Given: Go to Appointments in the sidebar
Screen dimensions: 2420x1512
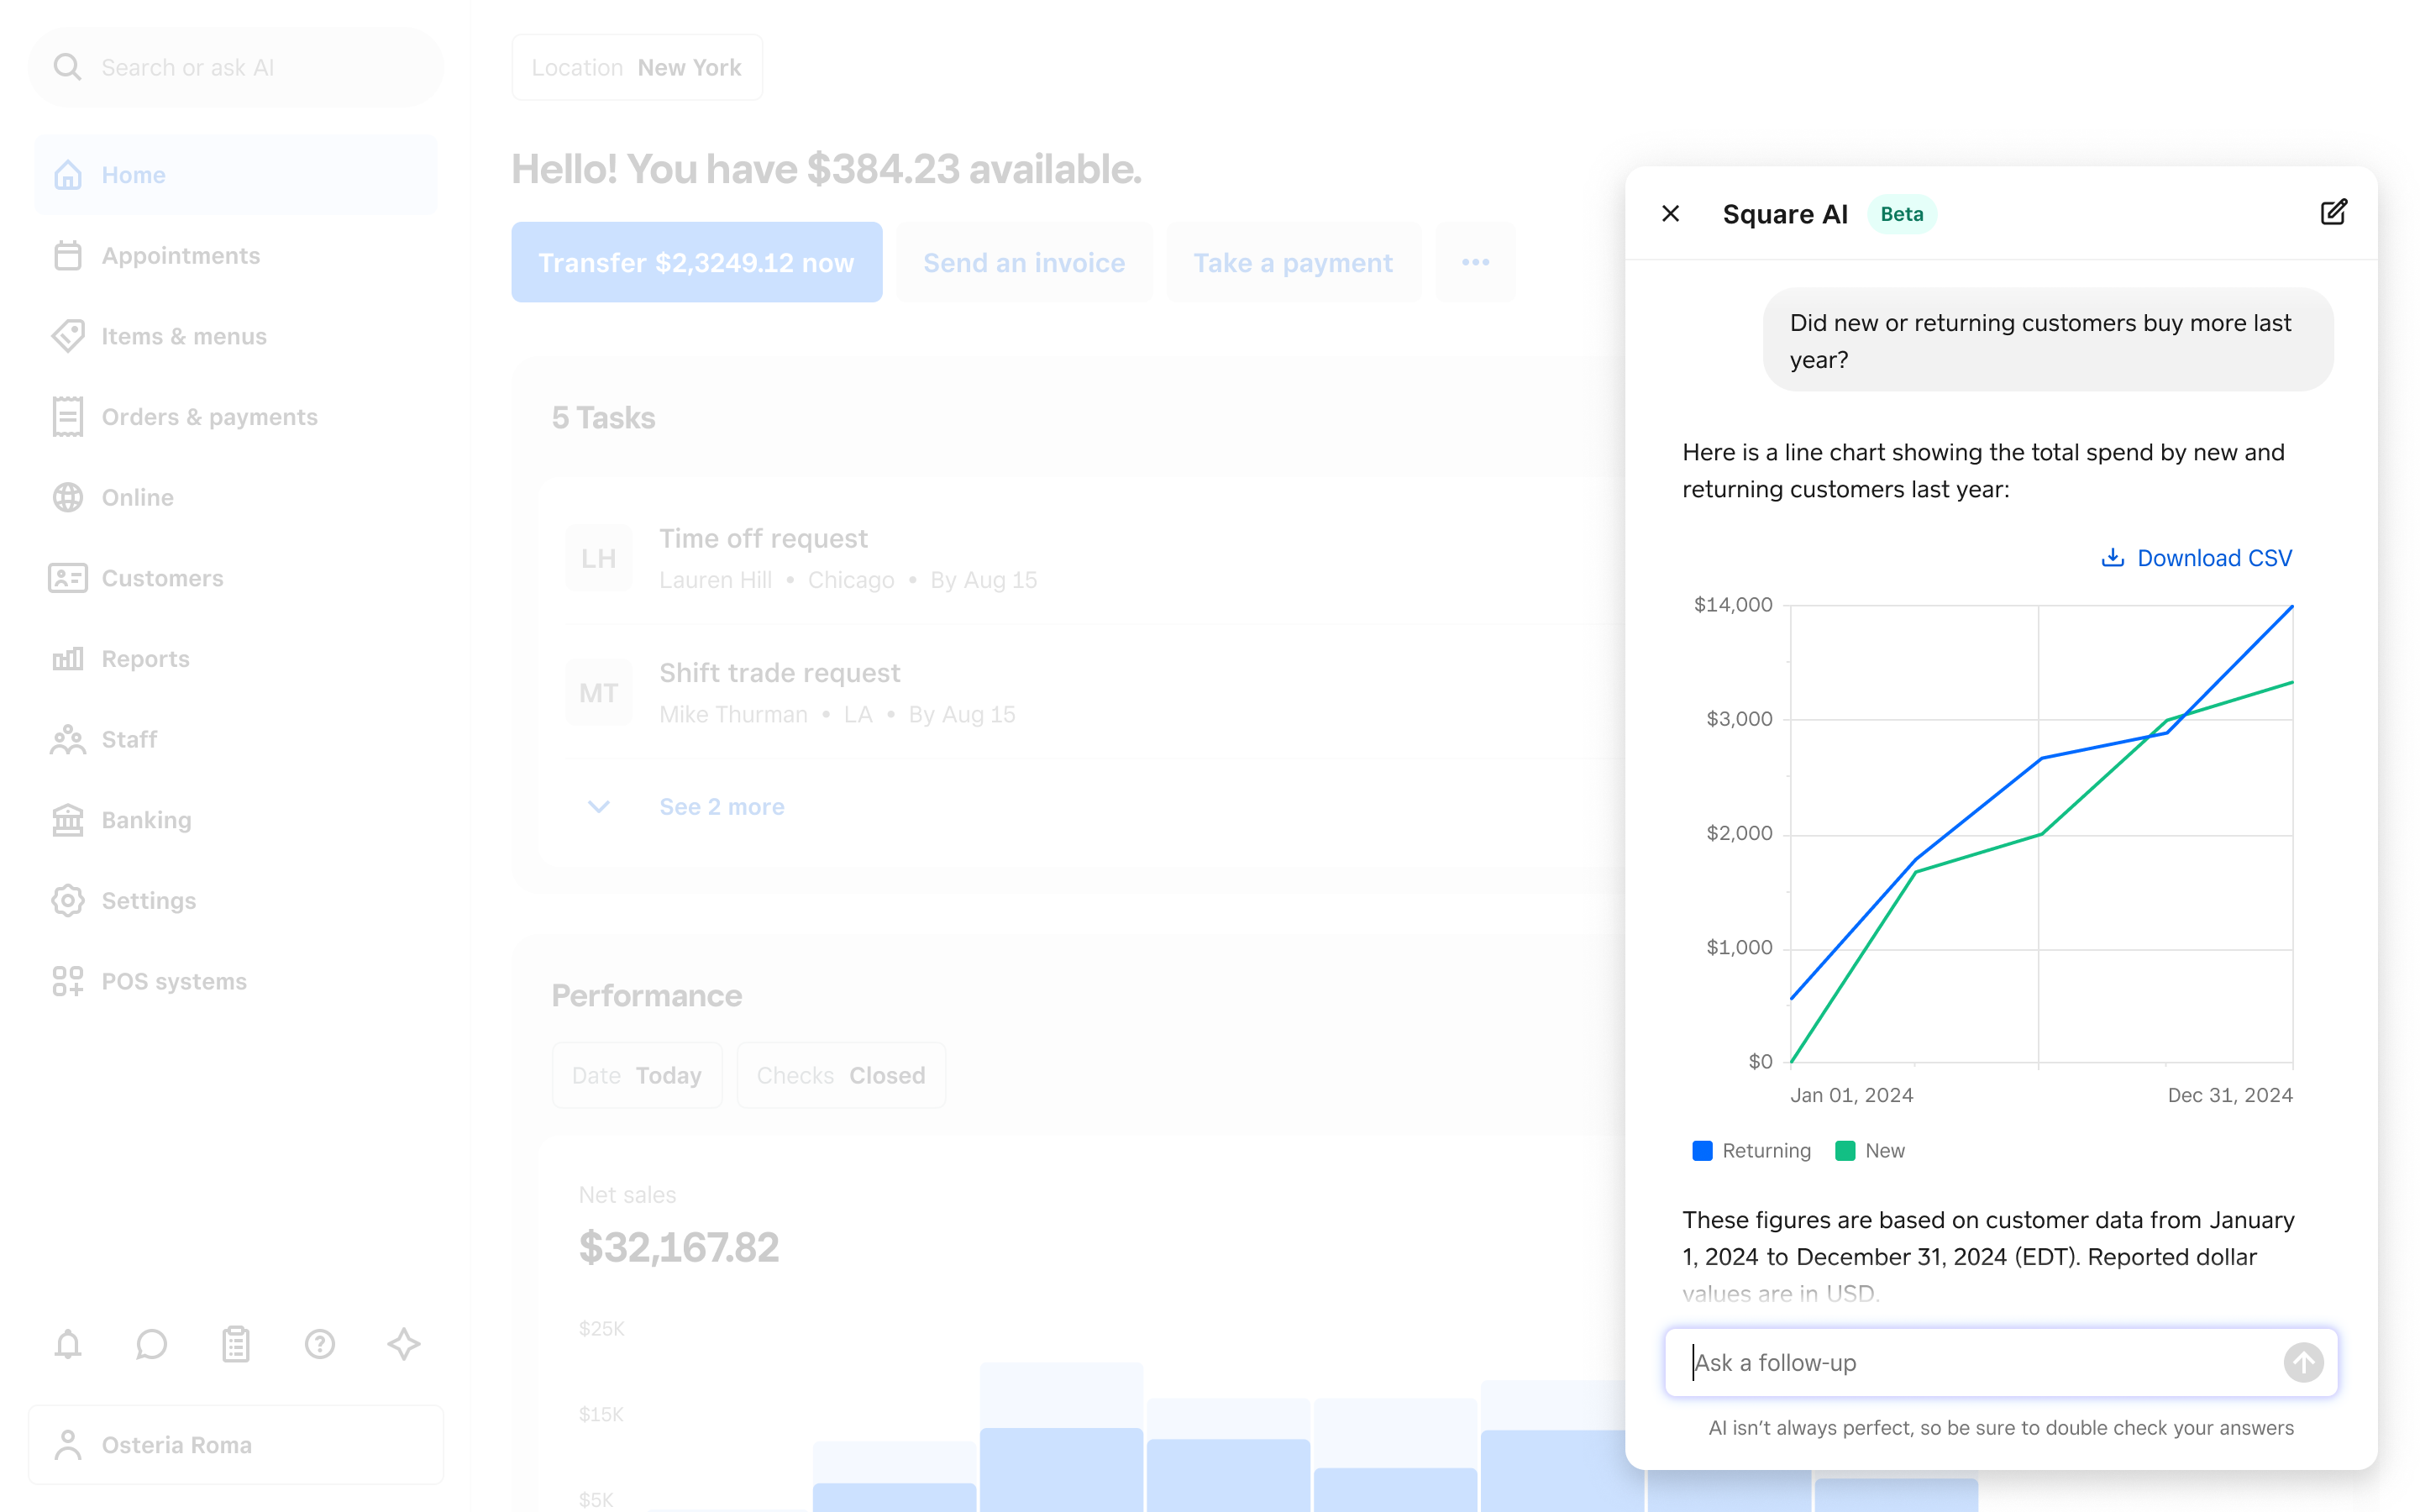Looking at the screenshot, I should 235,255.
